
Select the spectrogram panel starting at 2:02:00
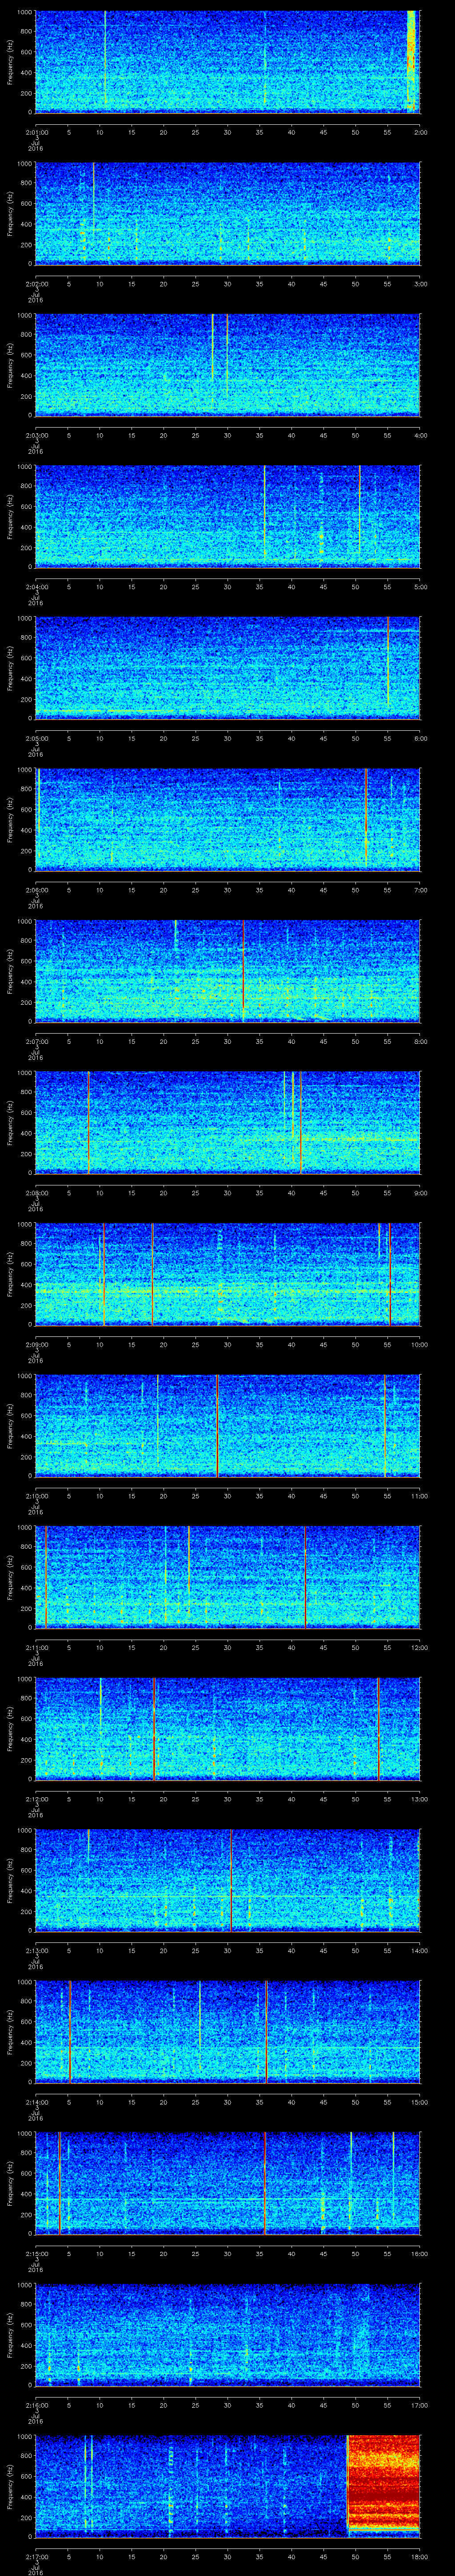coord(227,213)
